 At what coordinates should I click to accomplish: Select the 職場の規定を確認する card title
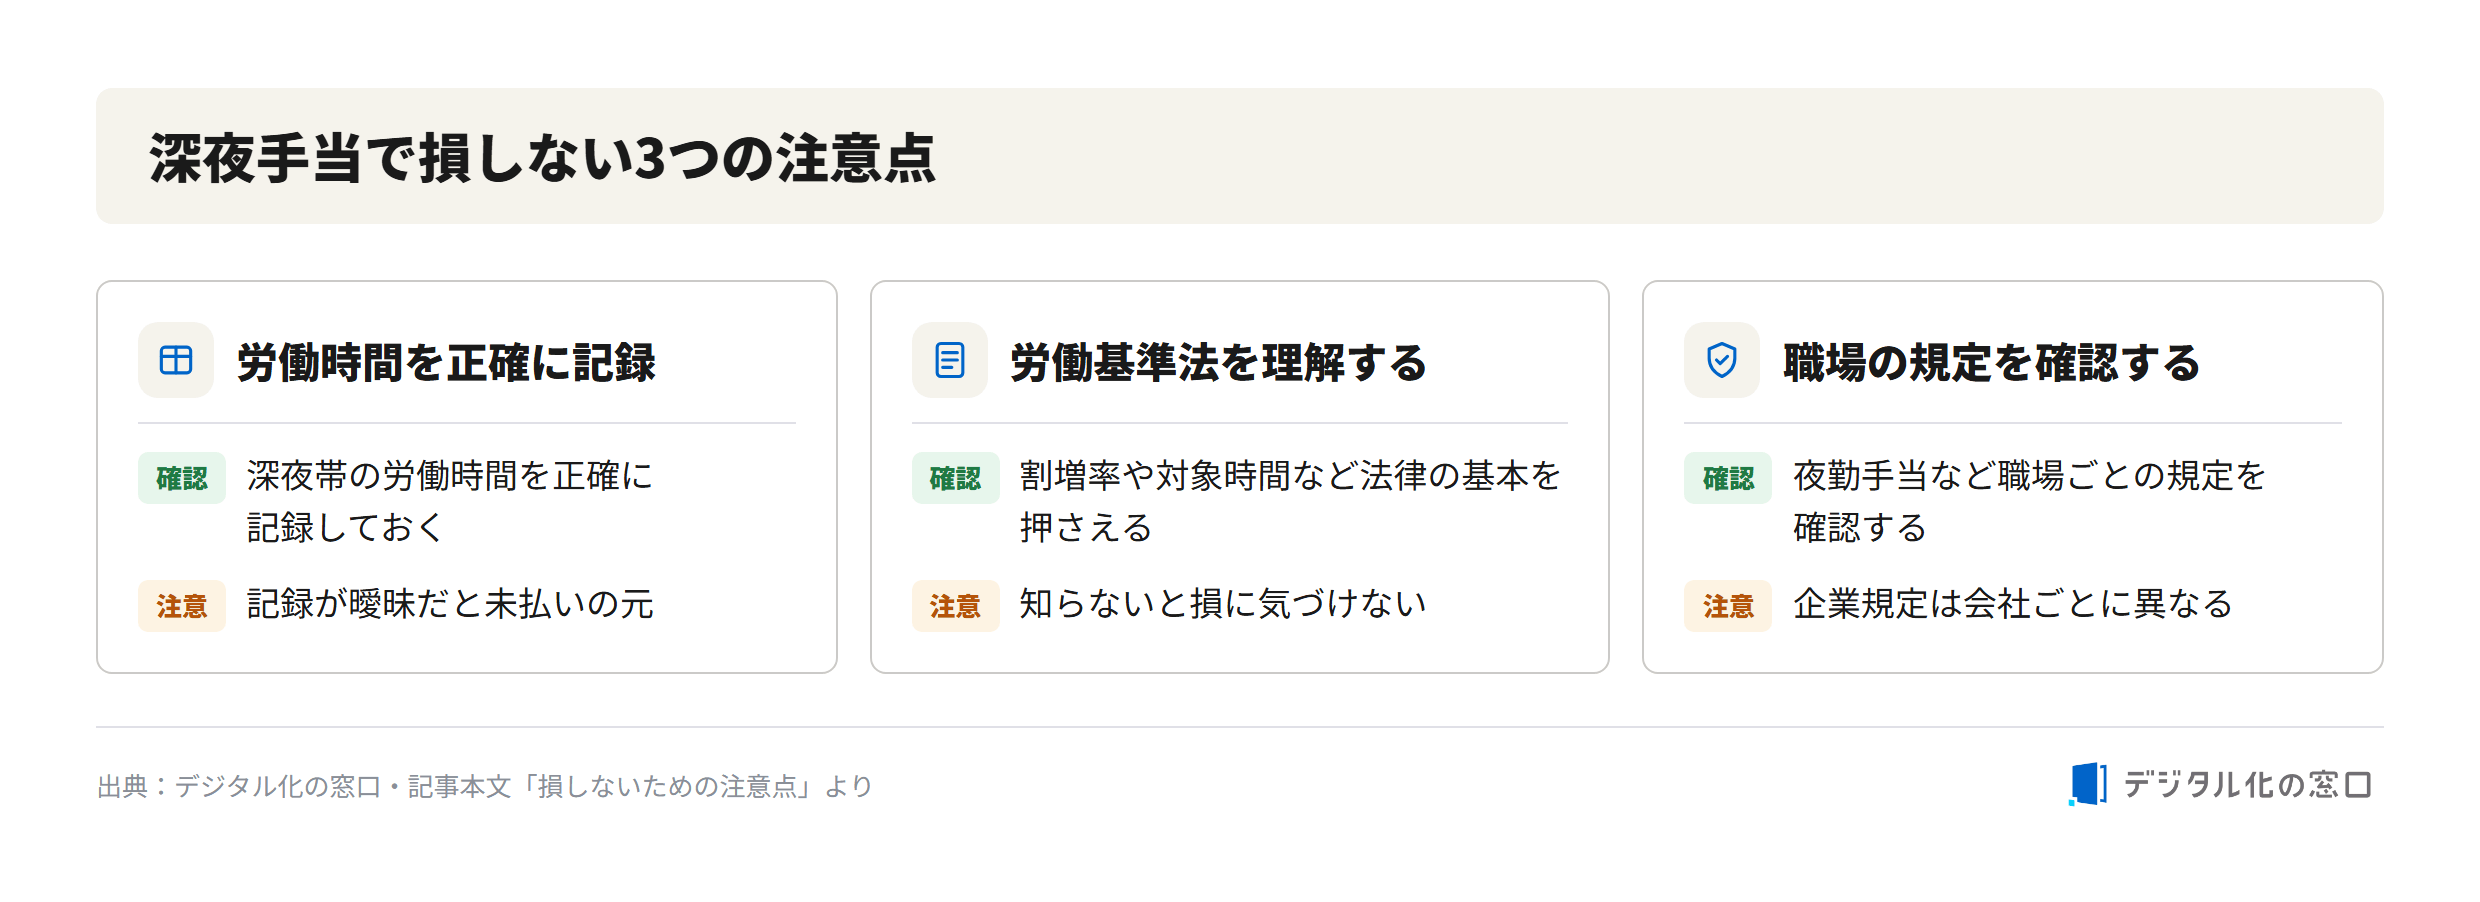[1992, 362]
